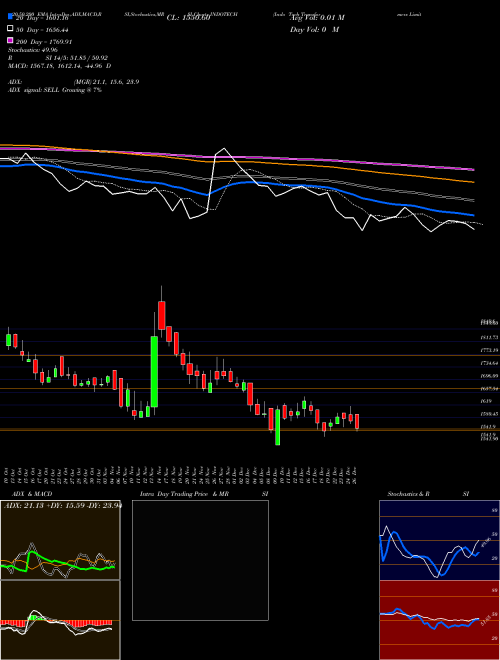500x660 pixels.
Task: Click the tall green candlestick in mid-November
Action: pyautogui.click(x=154, y=371)
